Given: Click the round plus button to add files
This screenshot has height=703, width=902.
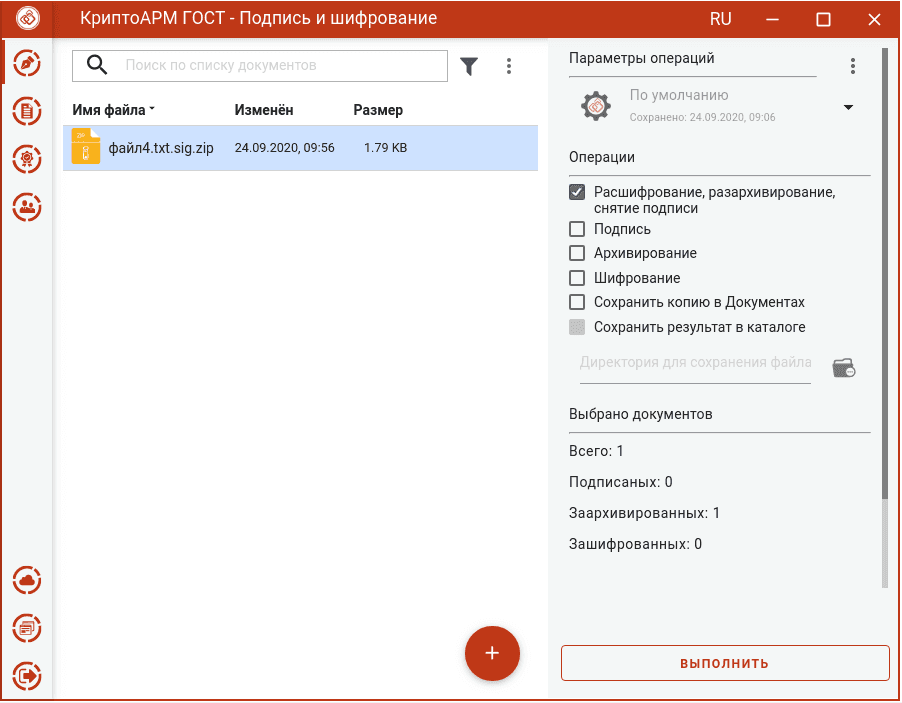Looking at the screenshot, I should (x=492, y=653).
